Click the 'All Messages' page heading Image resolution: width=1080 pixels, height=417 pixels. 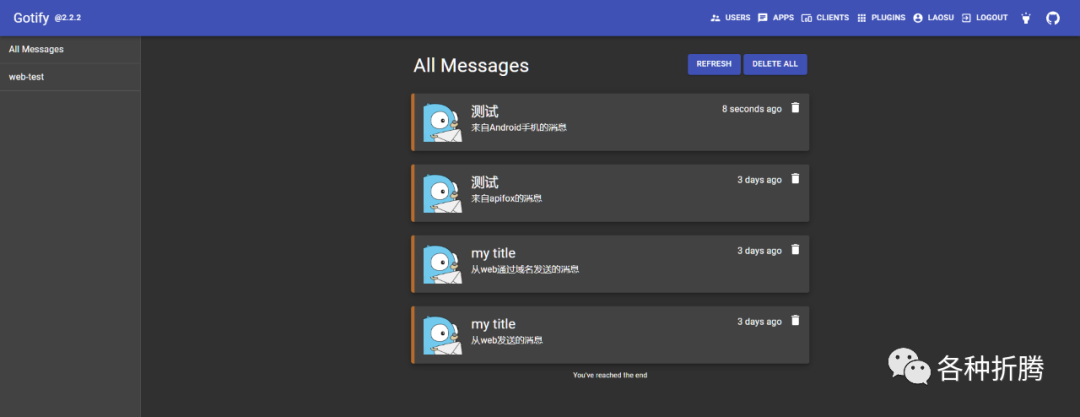coord(471,65)
